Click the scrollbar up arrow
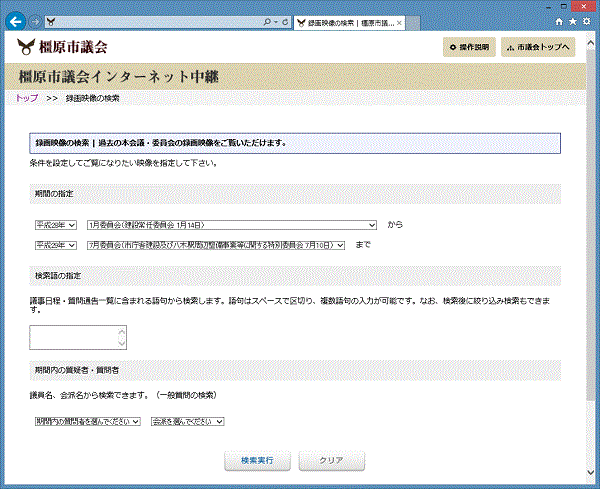The image size is (600, 489). (590, 43)
